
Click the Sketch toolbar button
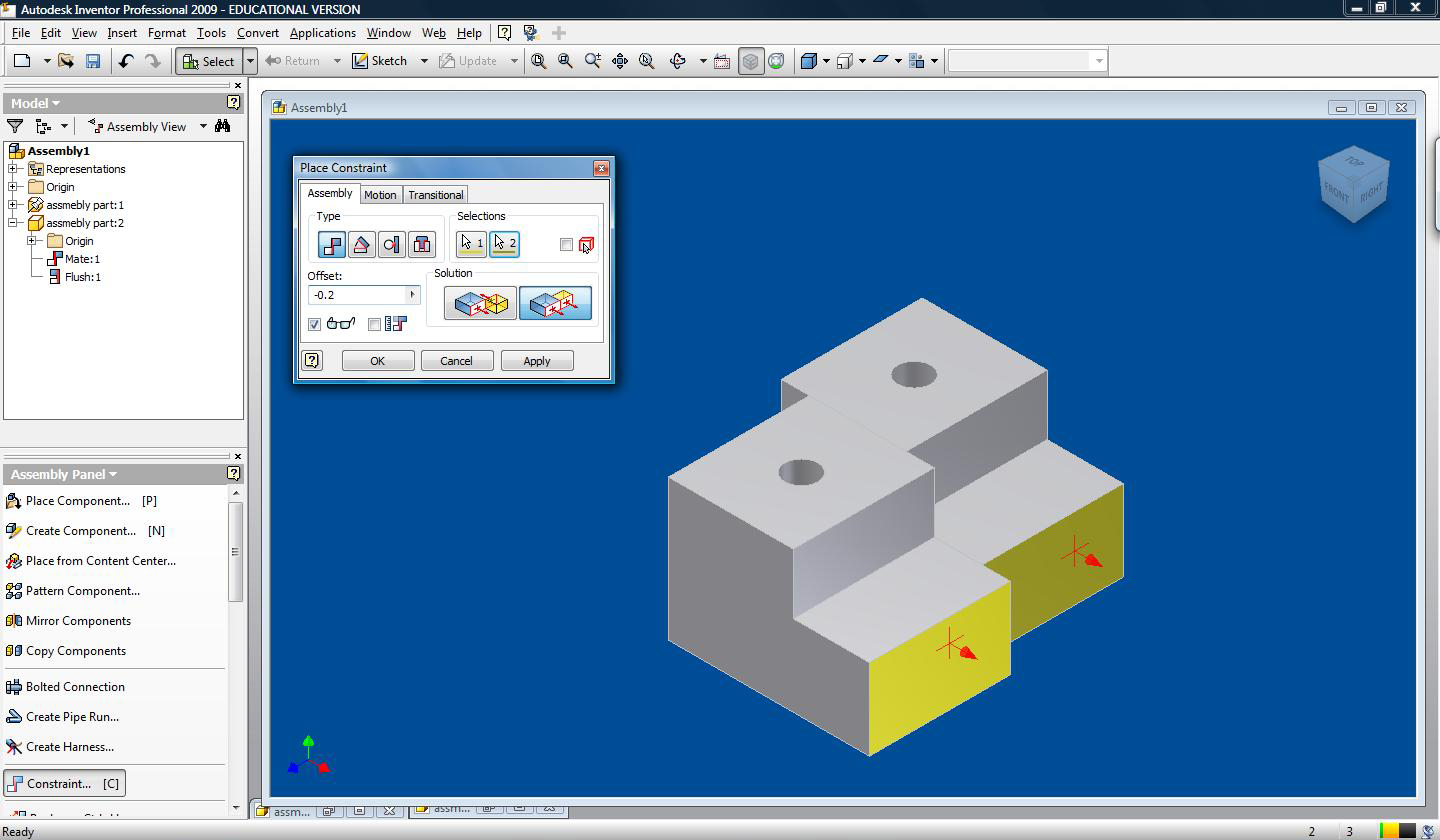tap(380, 61)
